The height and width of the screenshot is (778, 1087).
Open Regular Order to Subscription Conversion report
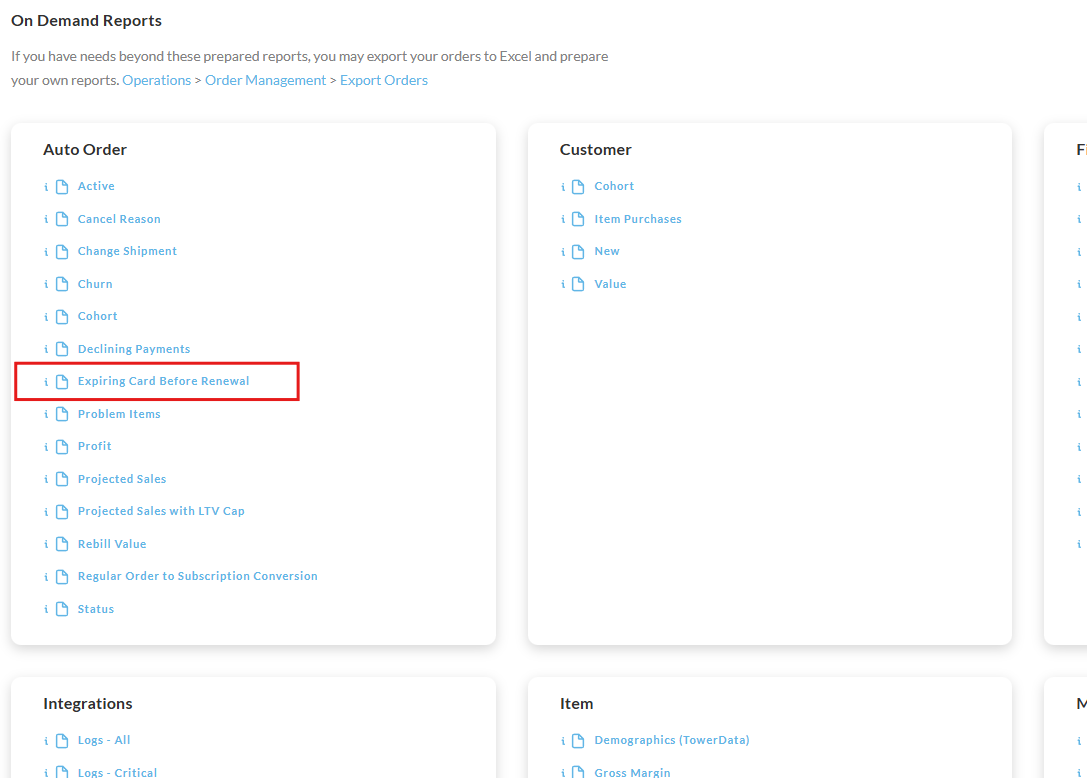click(198, 576)
